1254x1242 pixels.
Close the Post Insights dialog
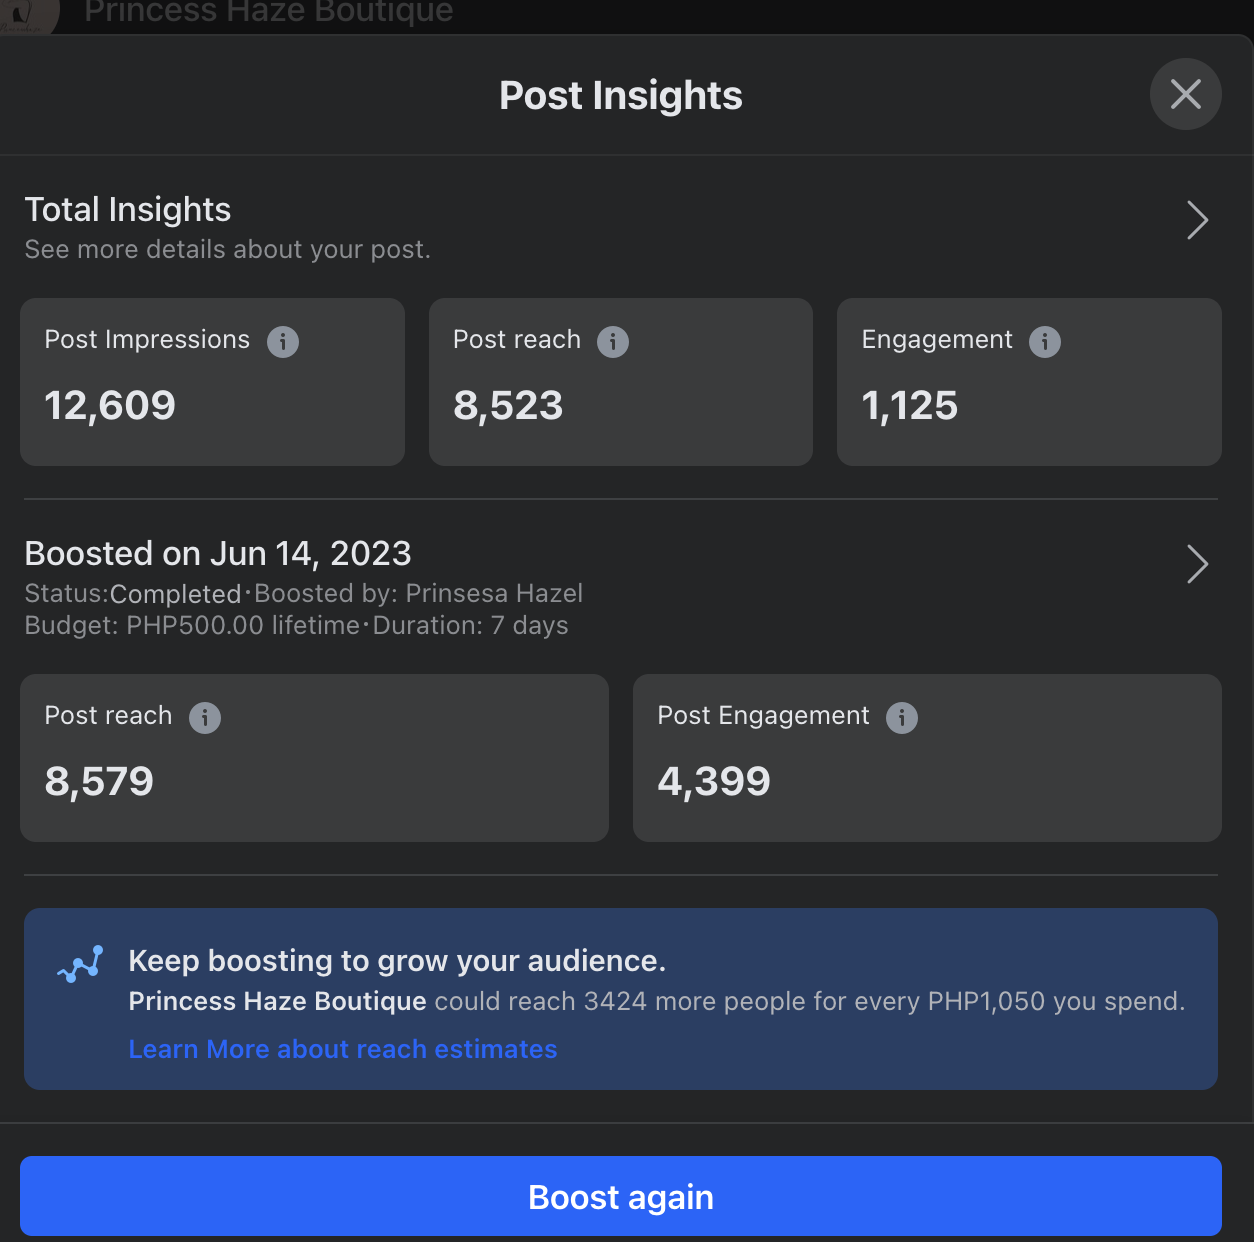[1185, 95]
